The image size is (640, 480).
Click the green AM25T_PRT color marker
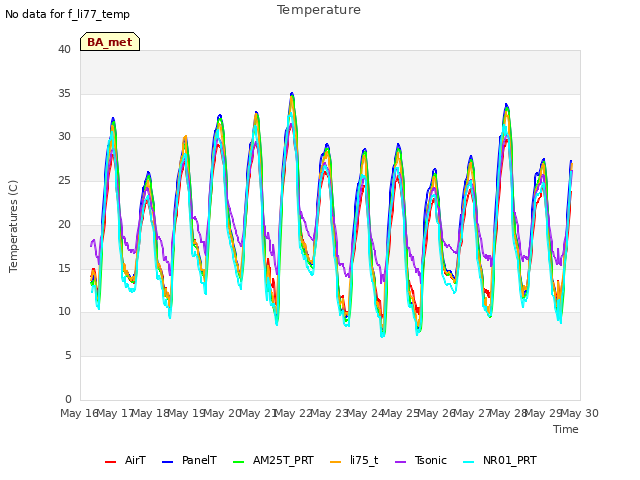(238, 462)
